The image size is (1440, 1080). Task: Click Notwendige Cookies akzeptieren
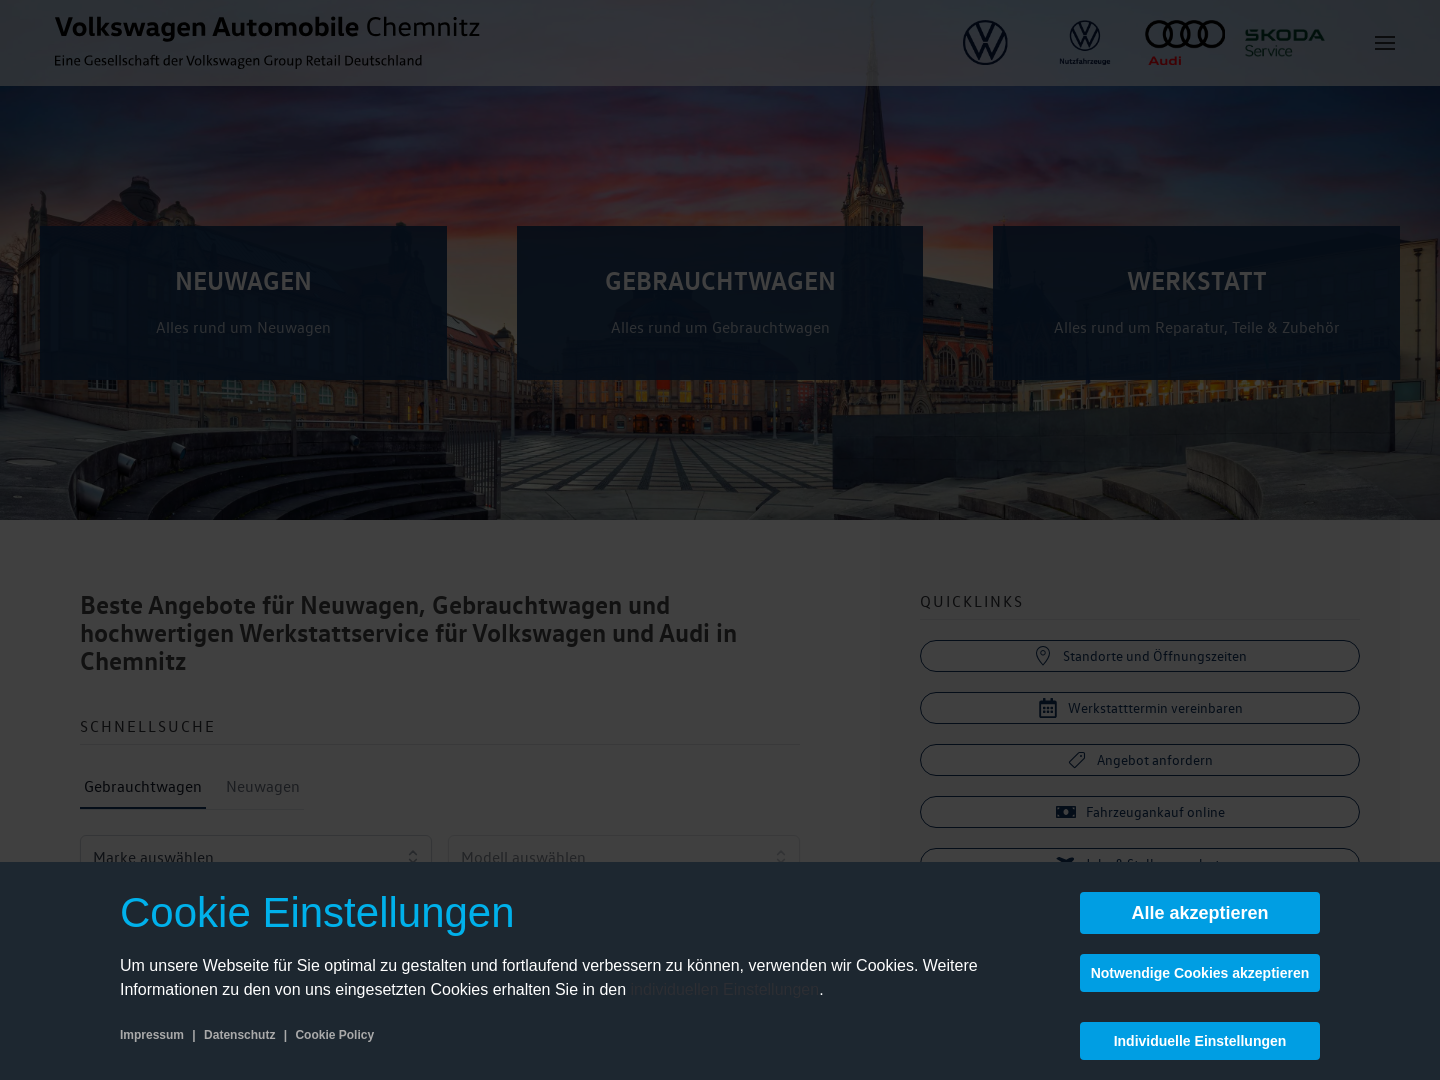pos(1200,973)
